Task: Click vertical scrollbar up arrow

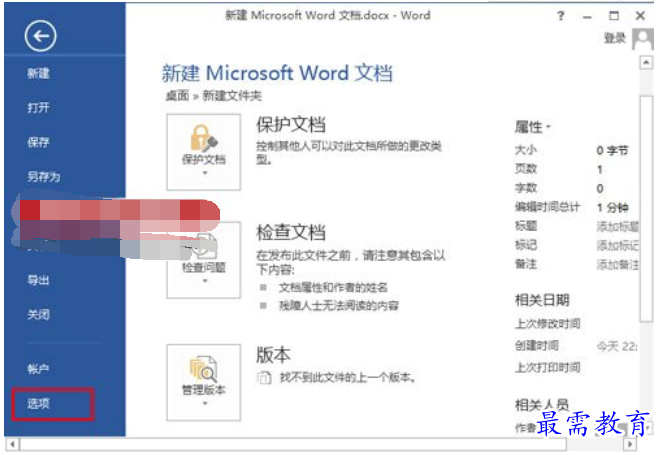Action: pyautogui.click(x=646, y=63)
